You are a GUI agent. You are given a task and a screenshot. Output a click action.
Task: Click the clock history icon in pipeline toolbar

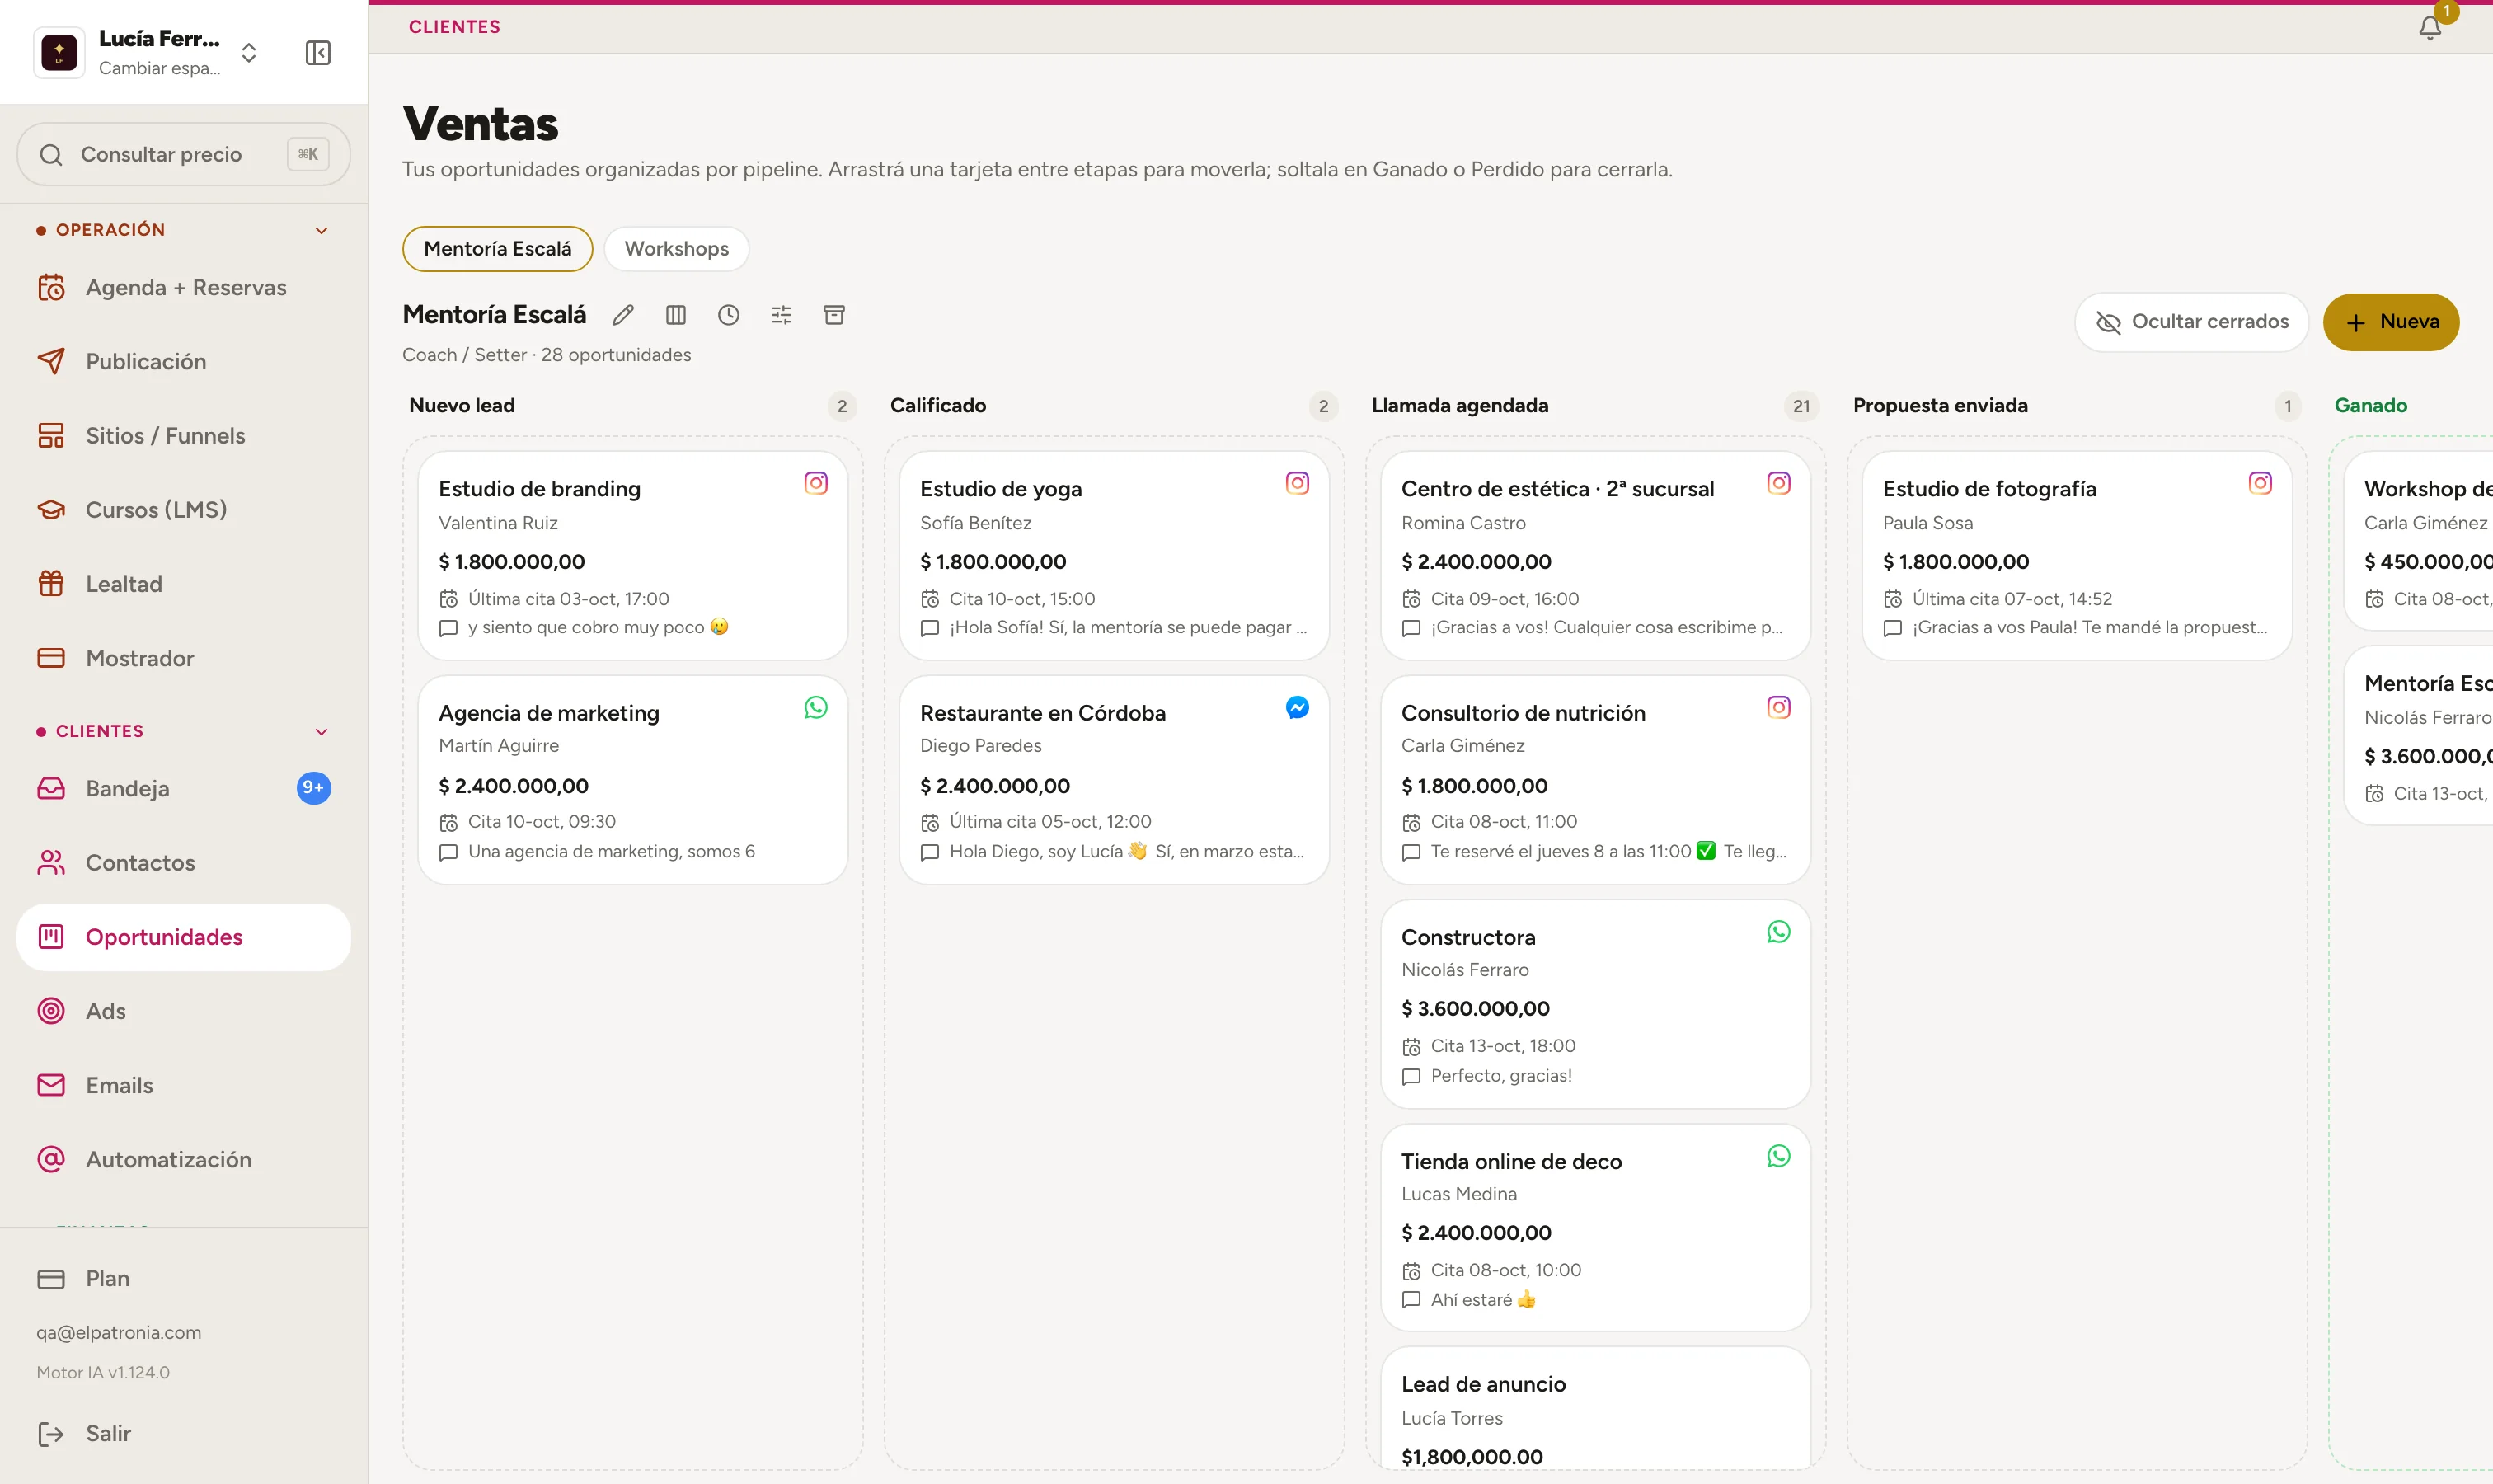(729, 315)
